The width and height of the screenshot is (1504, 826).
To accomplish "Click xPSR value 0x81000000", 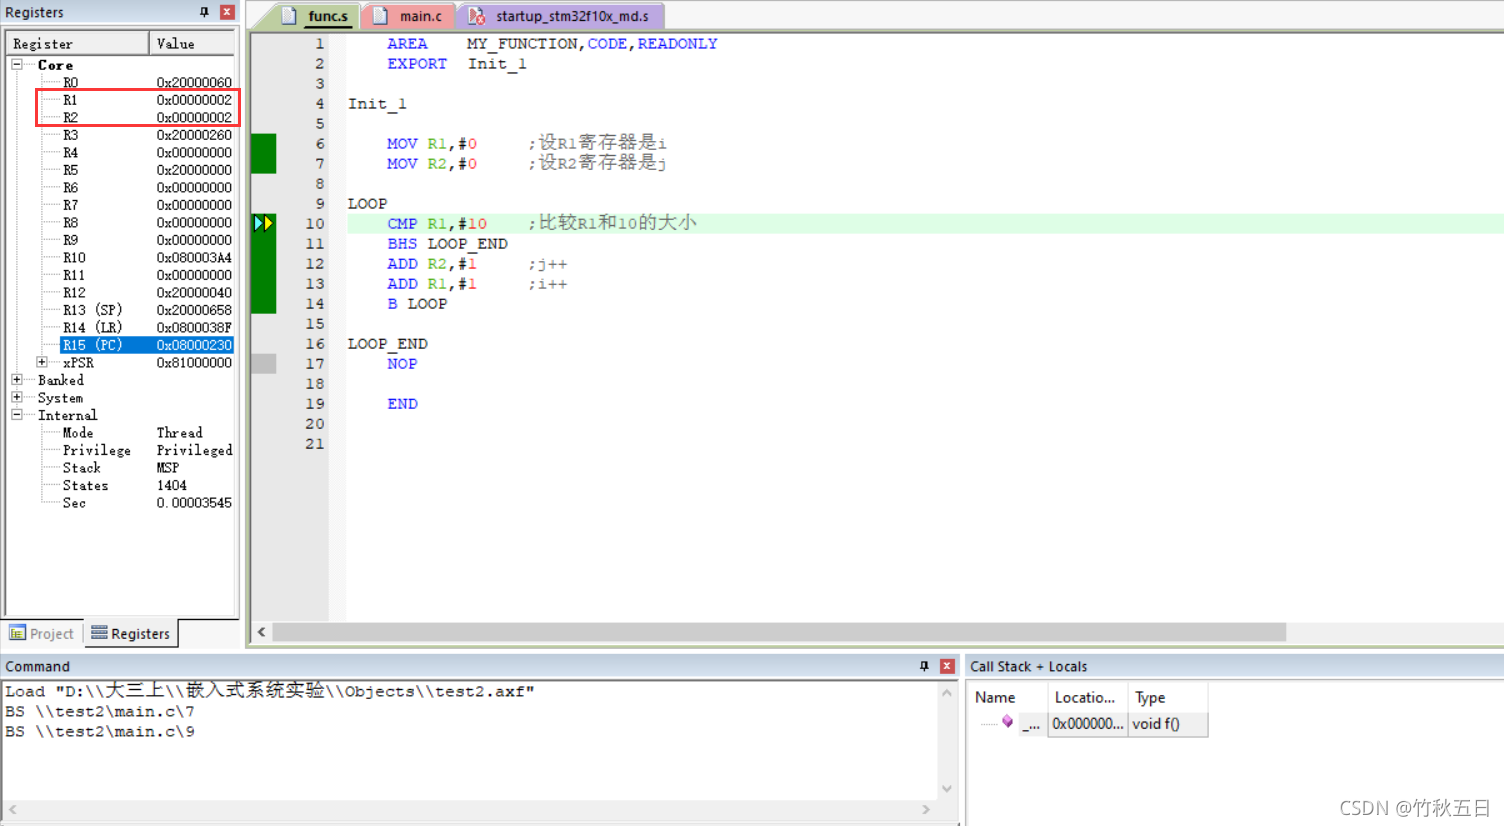I will [x=194, y=362].
